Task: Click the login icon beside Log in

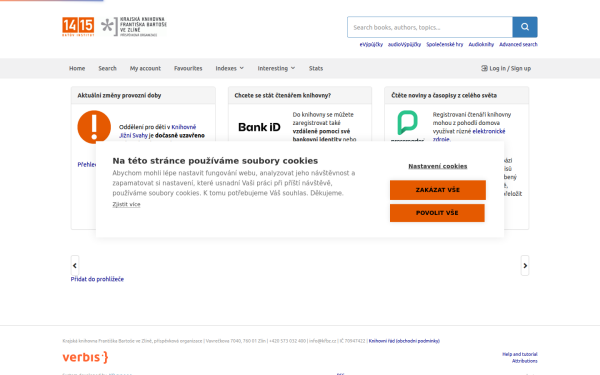Action: click(x=484, y=68)
